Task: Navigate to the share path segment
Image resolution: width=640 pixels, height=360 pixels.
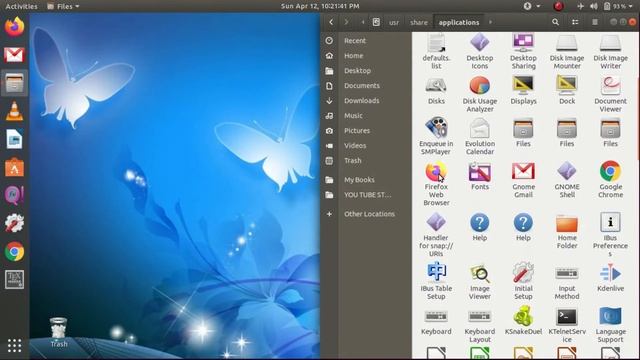Action: pyautogui.click(x=419, y=22)
